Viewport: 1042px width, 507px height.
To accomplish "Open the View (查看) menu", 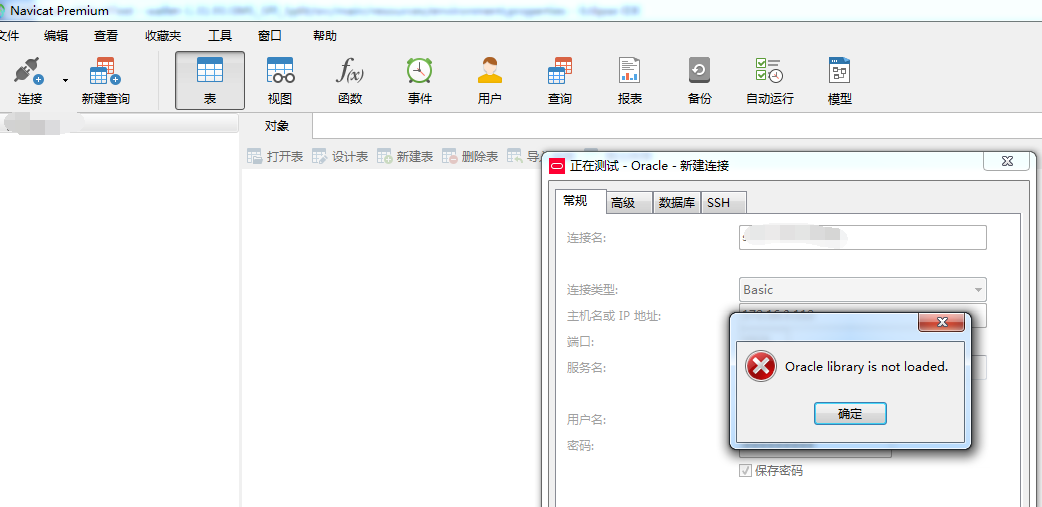I will [106, 36].
